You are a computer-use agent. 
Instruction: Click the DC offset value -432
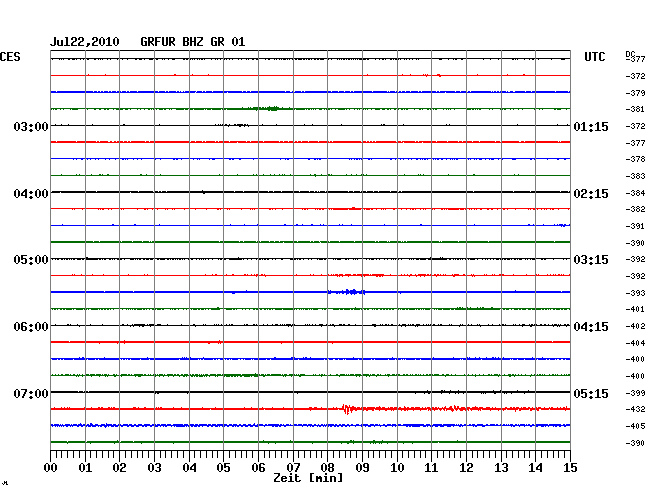click(x=635, y=409)
